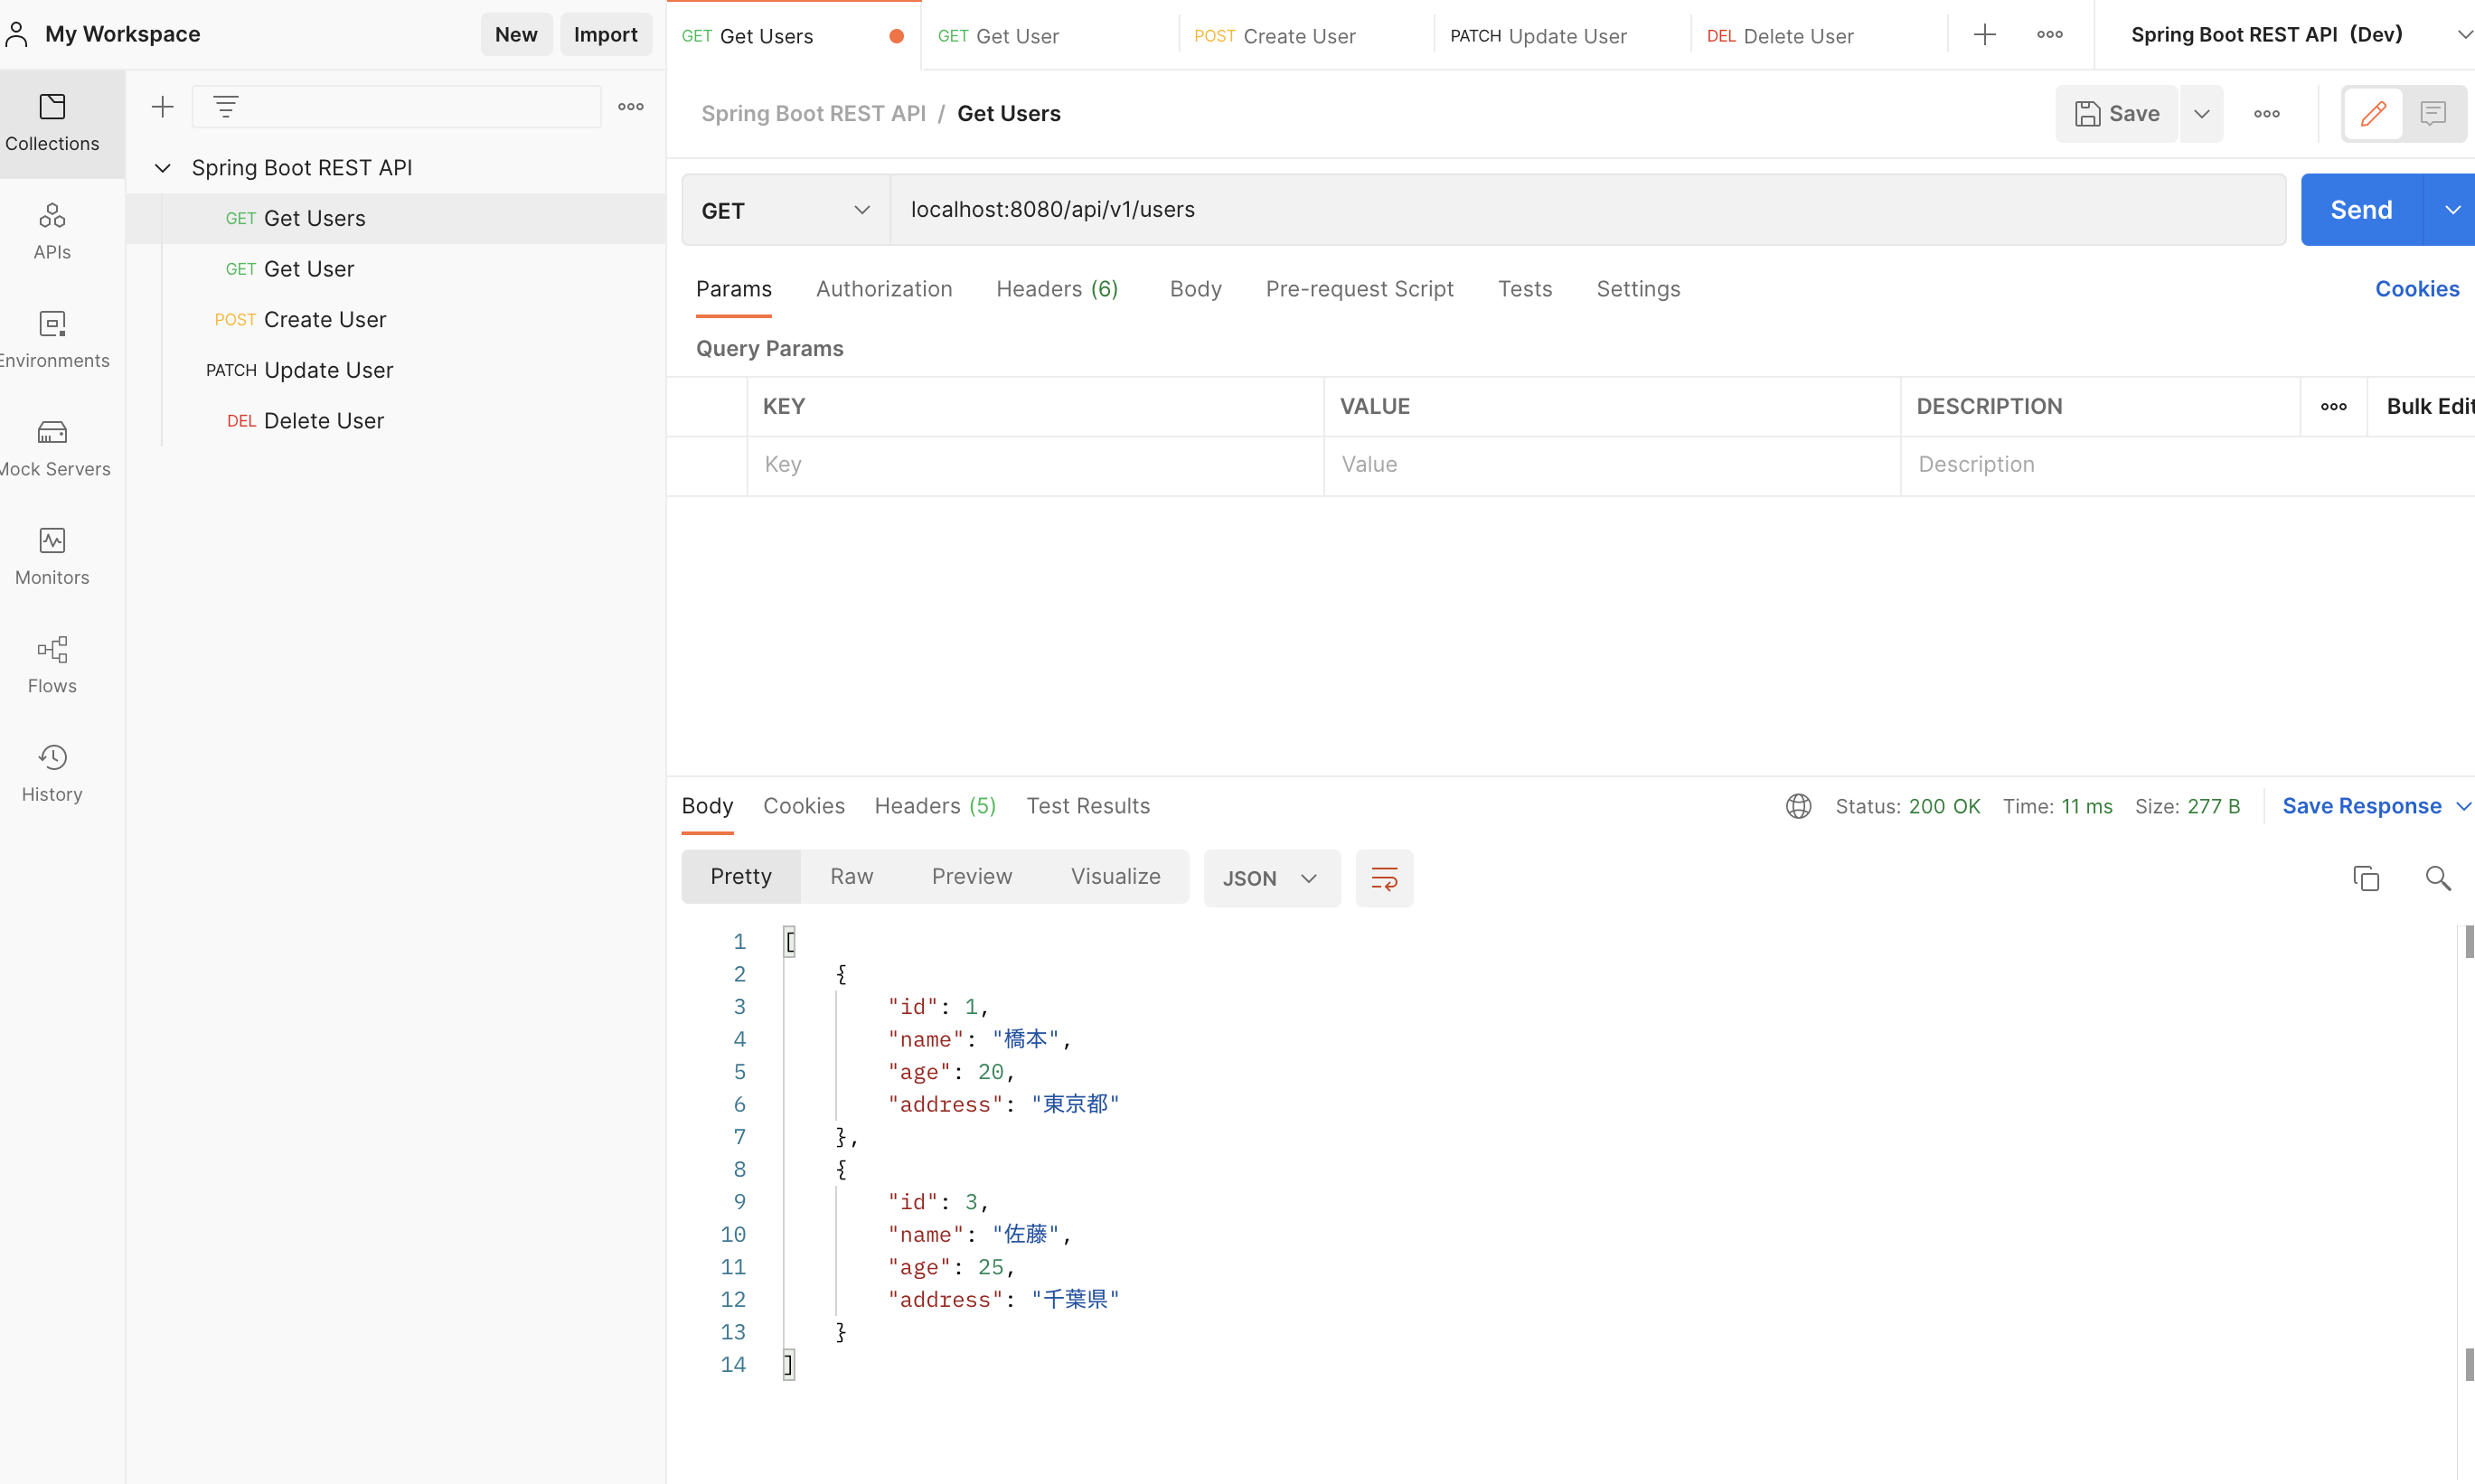Toggle line wrapping in response viewer

[x=1384, y=878]
